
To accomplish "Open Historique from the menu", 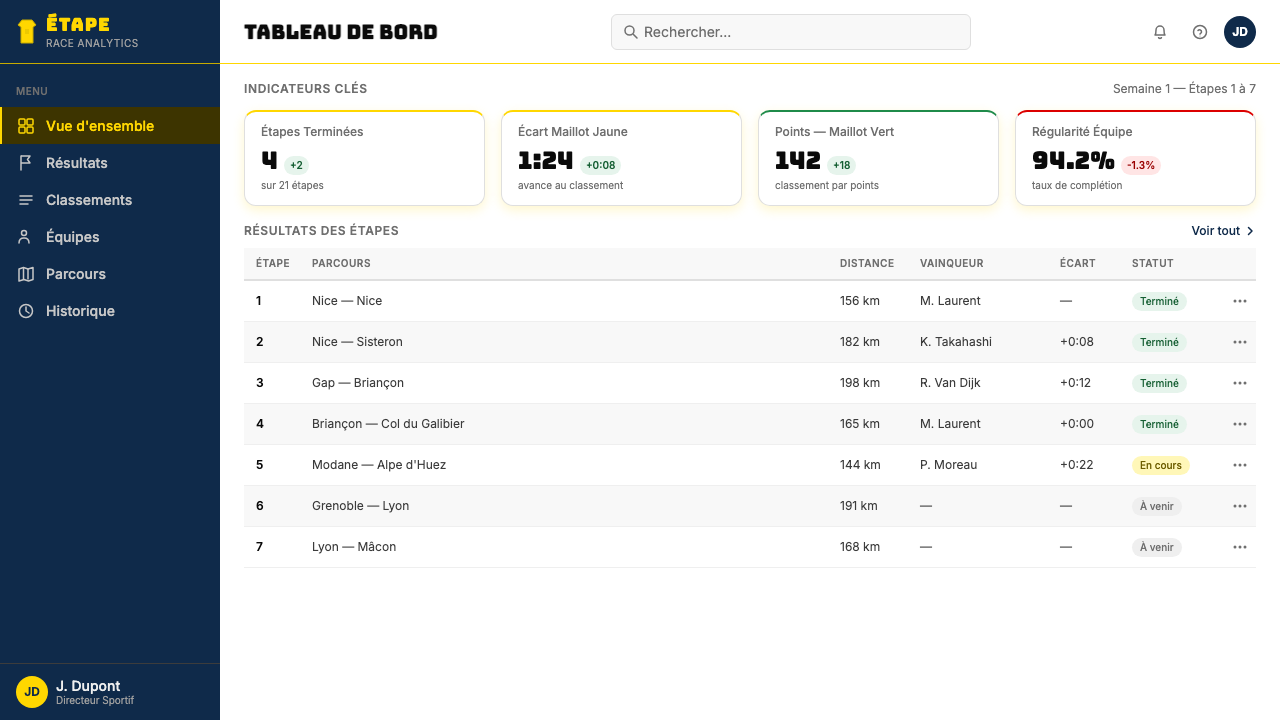I will pos(110,311).
